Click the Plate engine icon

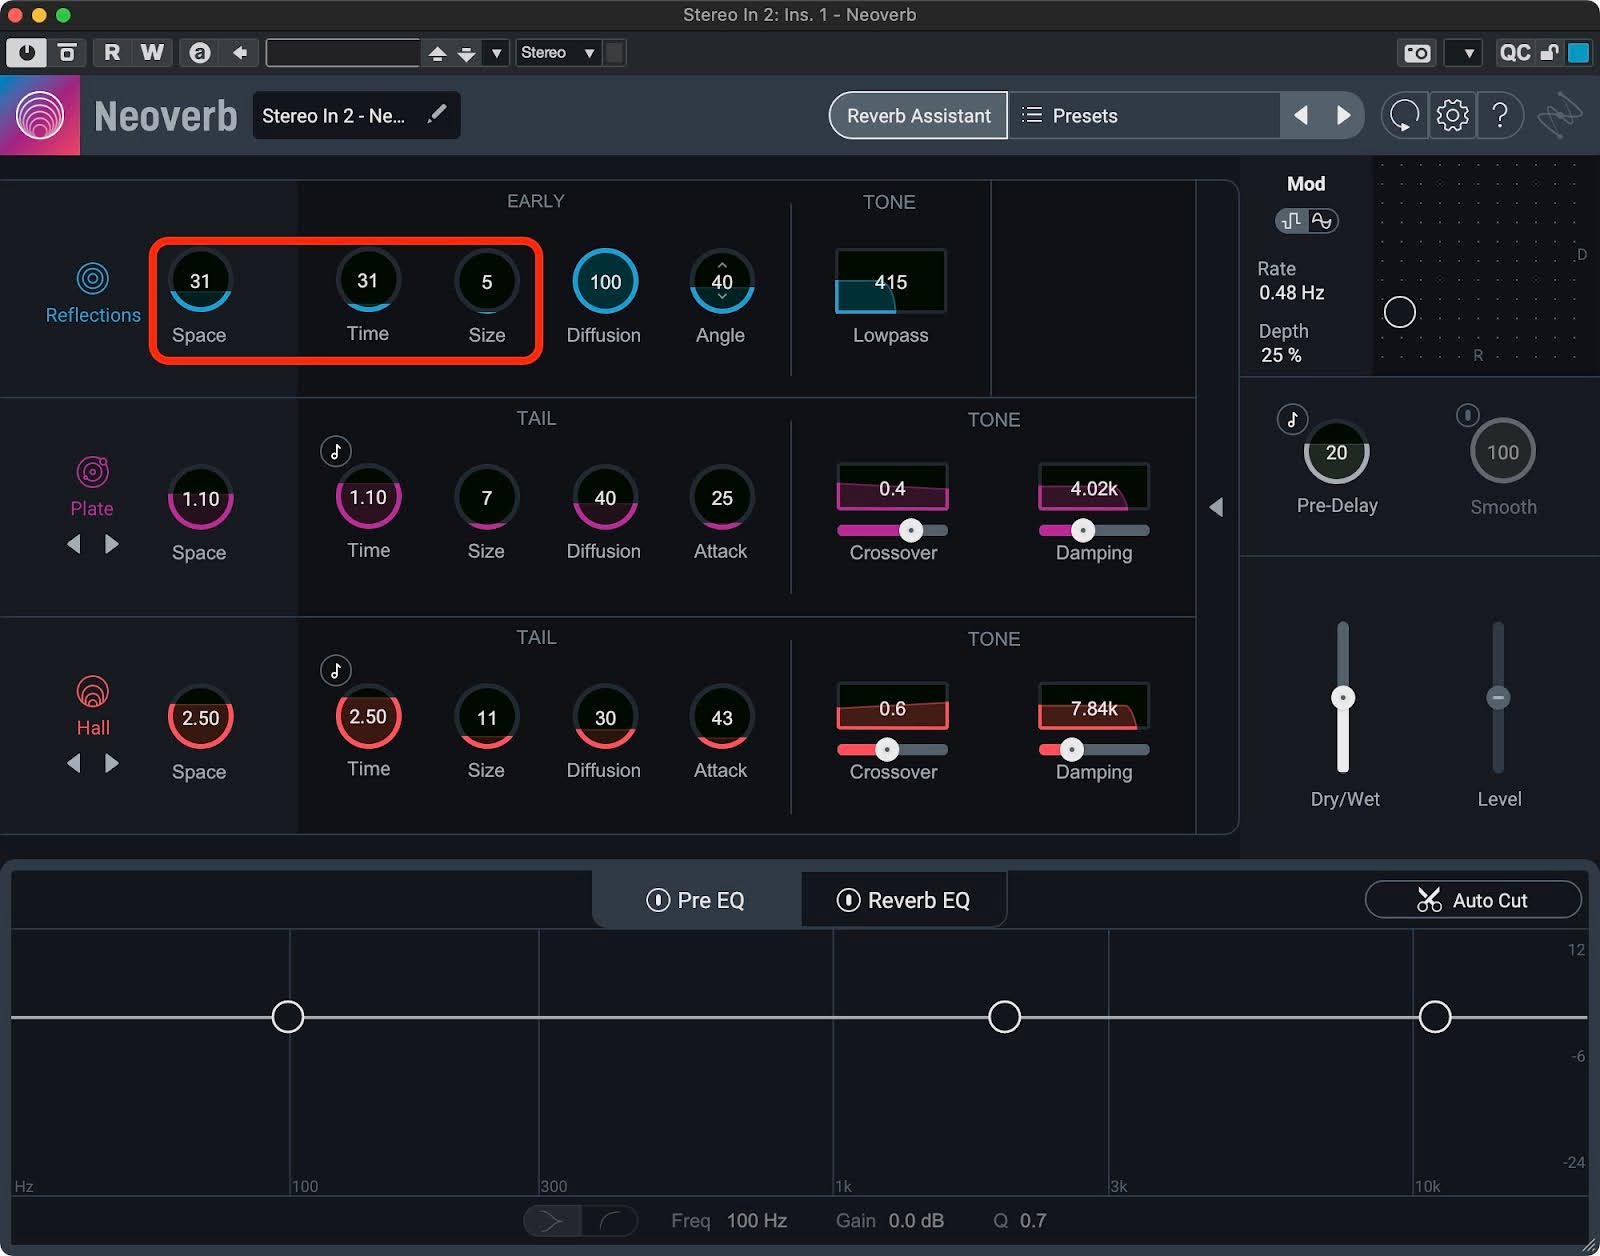click(92, 471)
